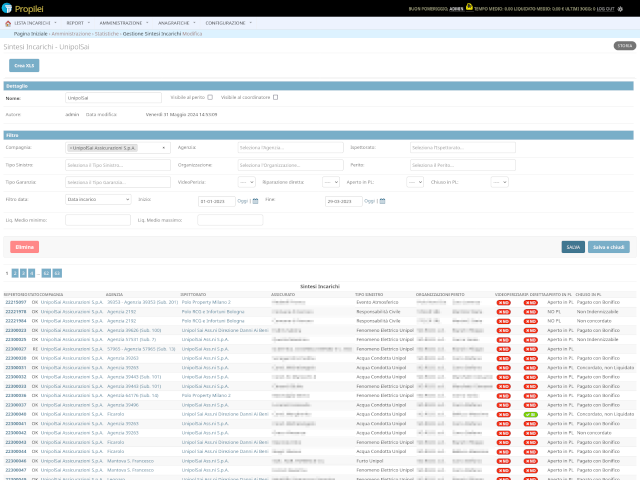Go to Pagina Iniziale breadcrumb

point(31,34)
